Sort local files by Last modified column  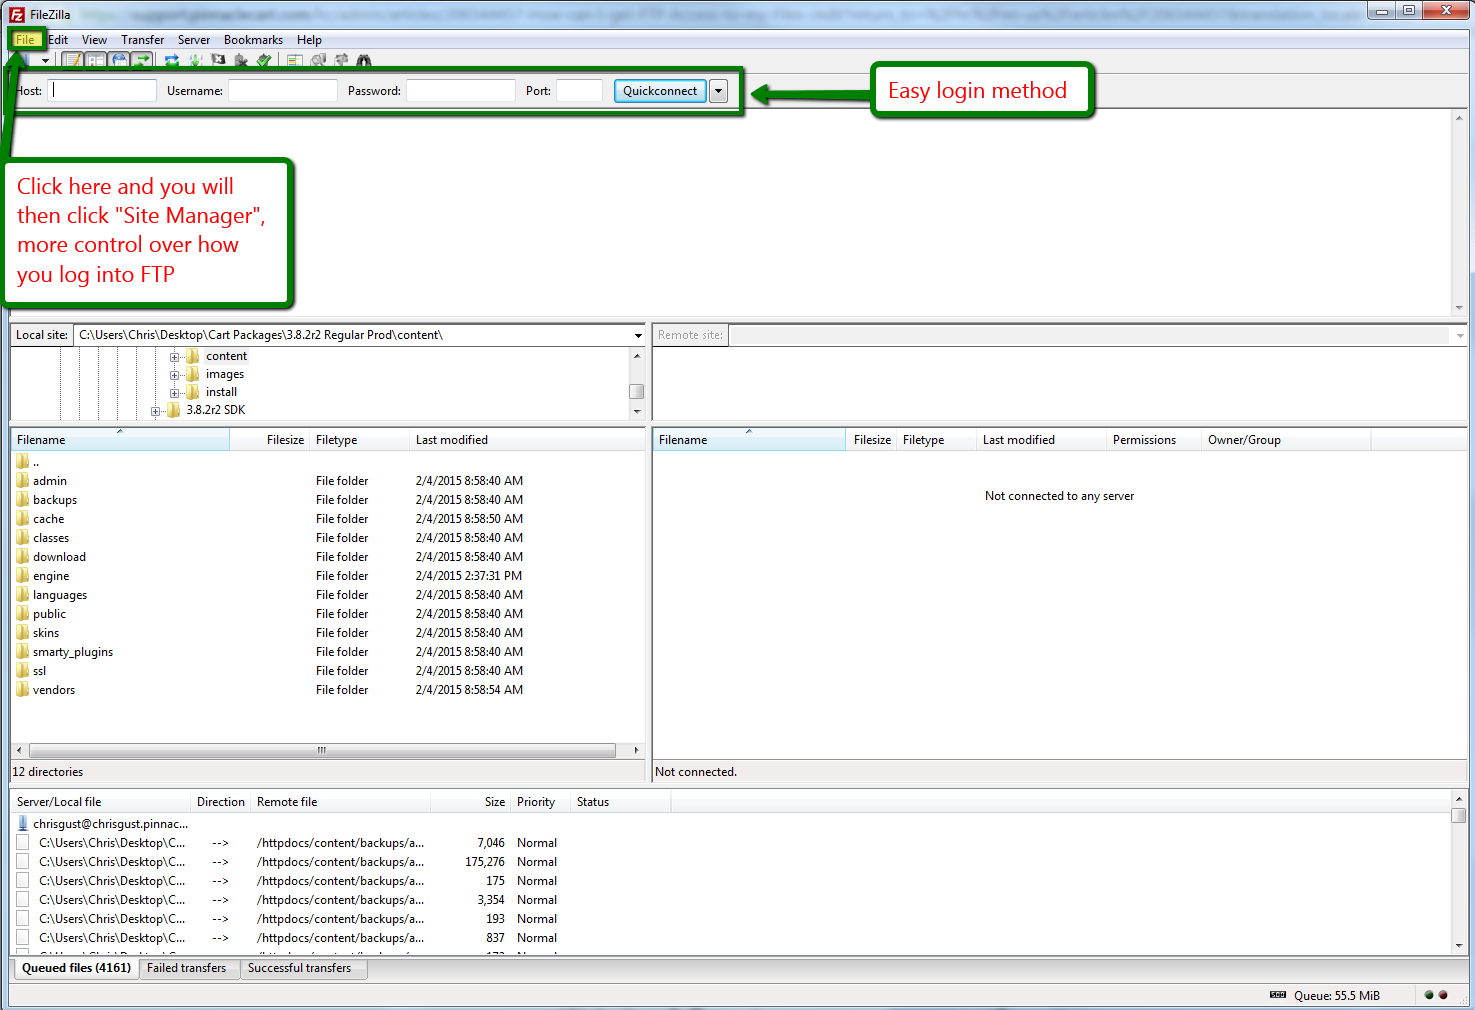(527, 440)
